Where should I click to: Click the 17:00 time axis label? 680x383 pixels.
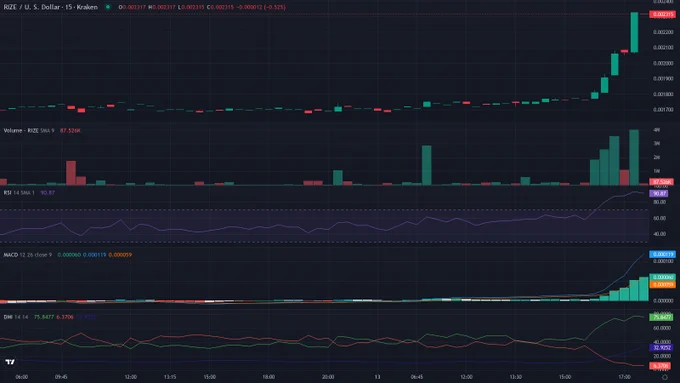(x=624, y=377)
